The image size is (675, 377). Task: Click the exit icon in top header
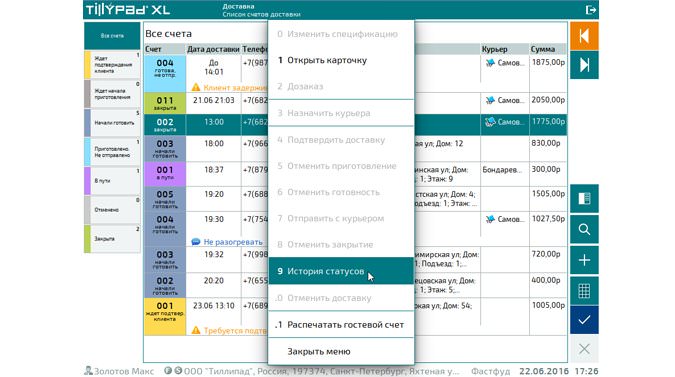pos(591,10)
